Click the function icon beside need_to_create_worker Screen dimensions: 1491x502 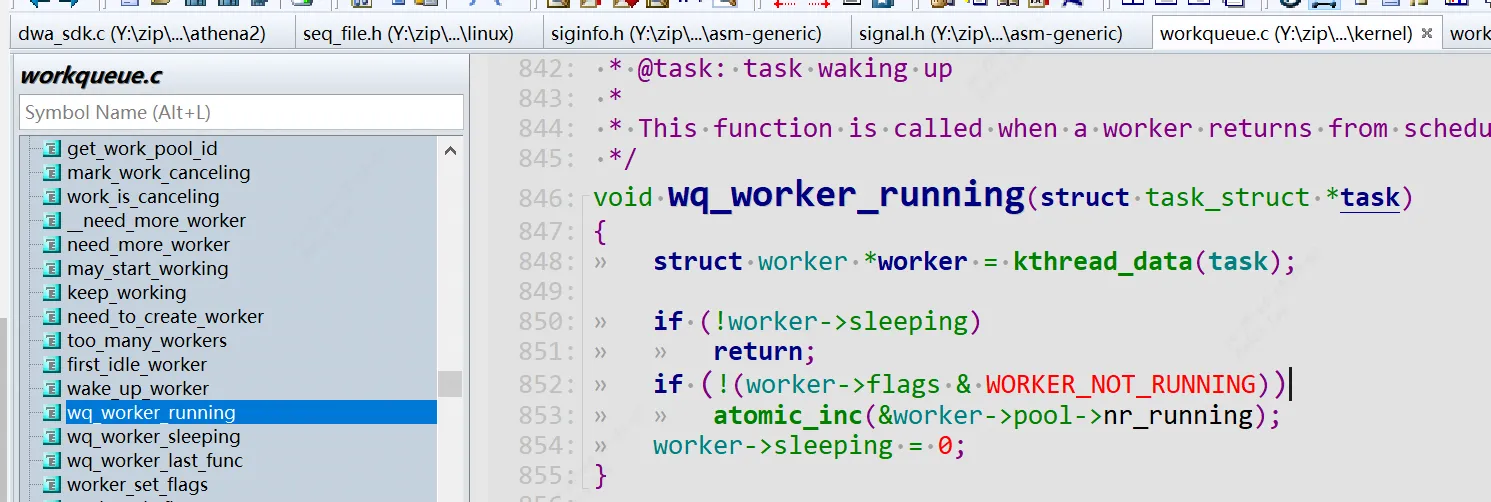pyautogui.click(x=52, y=317)
